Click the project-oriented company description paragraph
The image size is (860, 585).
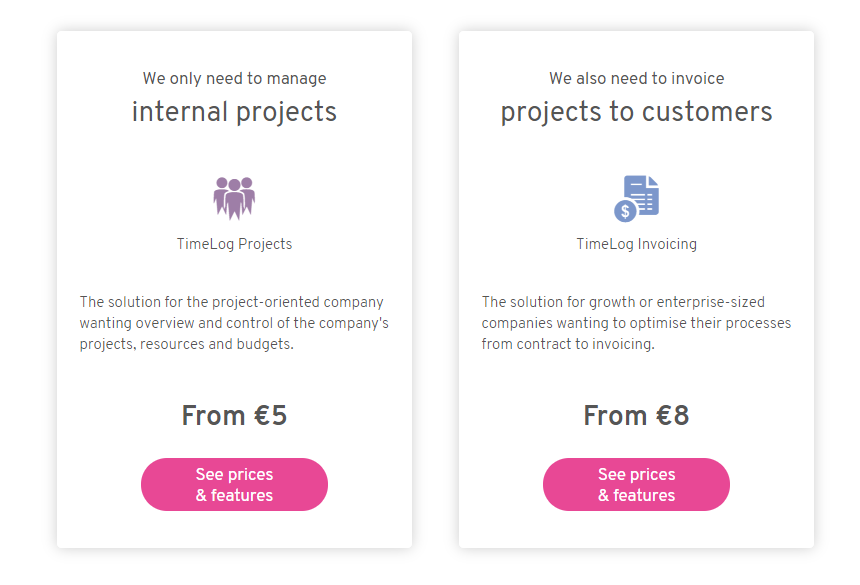click(x=234, y=323)
